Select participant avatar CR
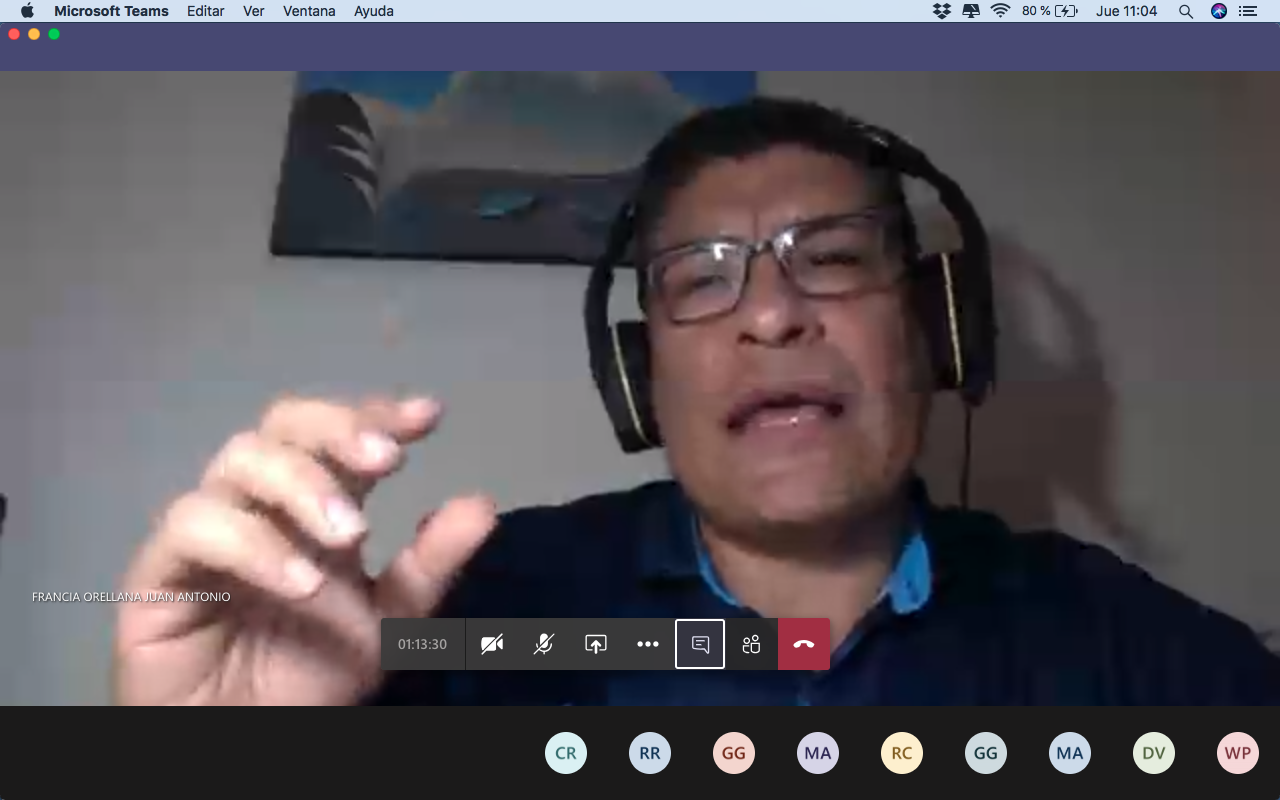The height and width of the screenshot is (800, 1280). click(x=566, y=753)
